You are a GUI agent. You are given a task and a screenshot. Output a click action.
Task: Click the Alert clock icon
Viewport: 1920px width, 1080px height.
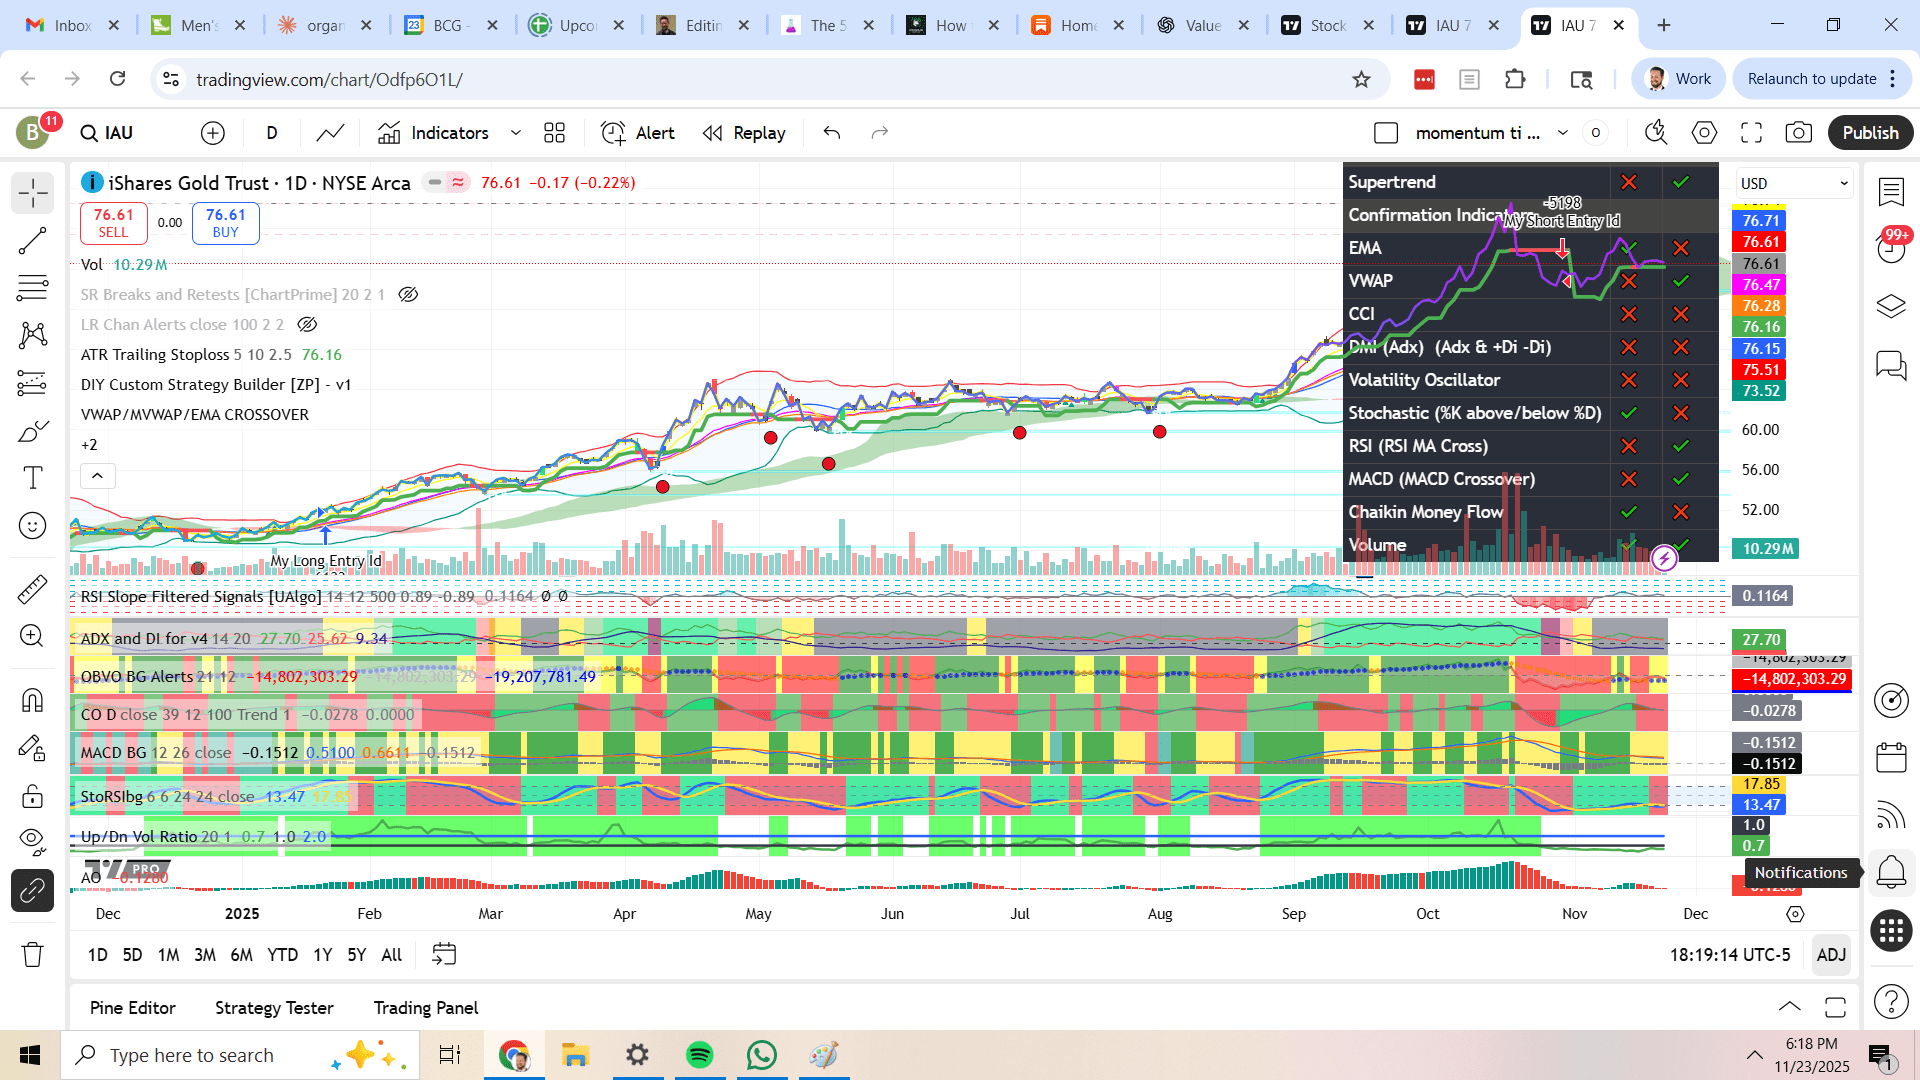tap(613, 133)
